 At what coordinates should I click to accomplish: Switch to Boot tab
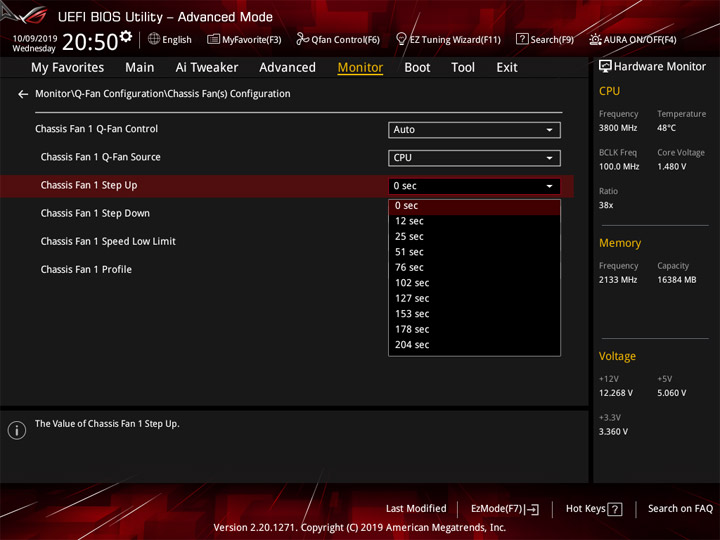[x=417, y=68]
